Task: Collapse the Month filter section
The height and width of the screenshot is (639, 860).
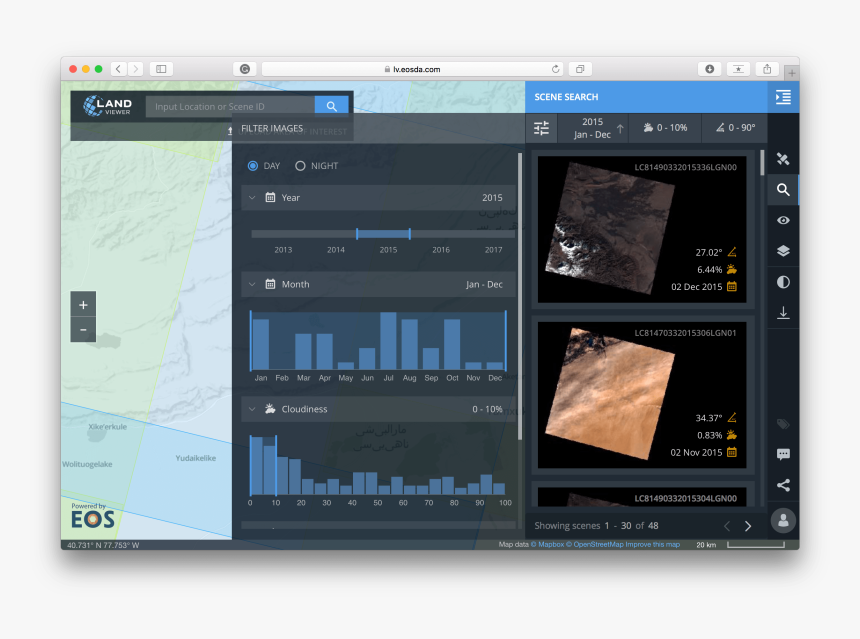Action: pos(251,284)
